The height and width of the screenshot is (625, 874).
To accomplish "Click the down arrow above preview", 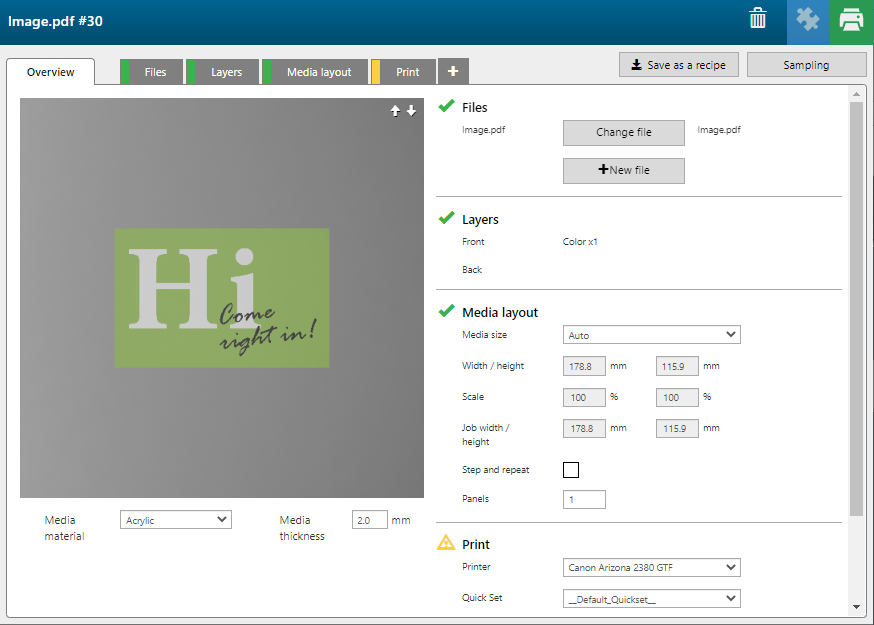I will coord(411,111).
